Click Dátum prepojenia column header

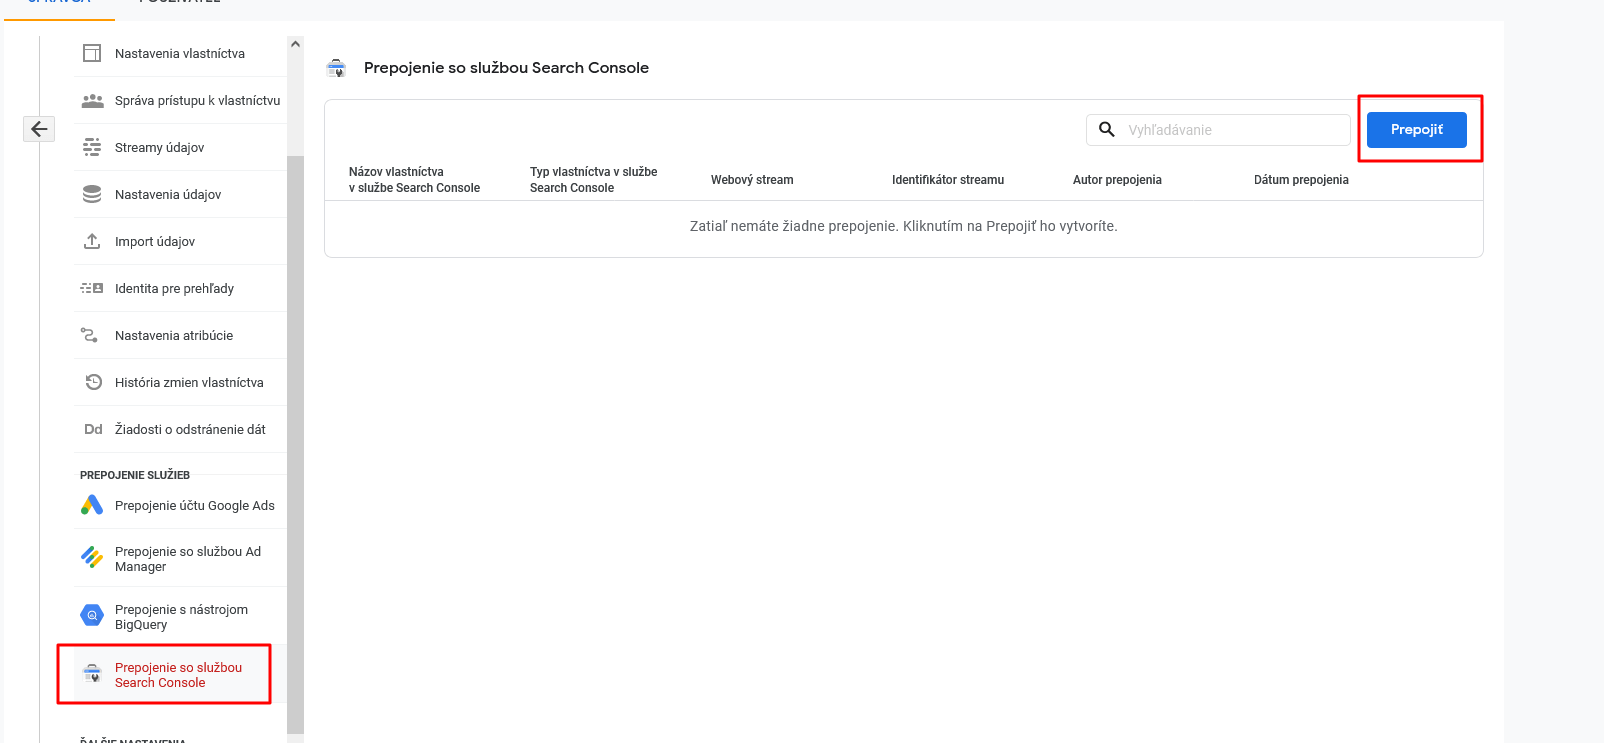(x=1301, y=180)
